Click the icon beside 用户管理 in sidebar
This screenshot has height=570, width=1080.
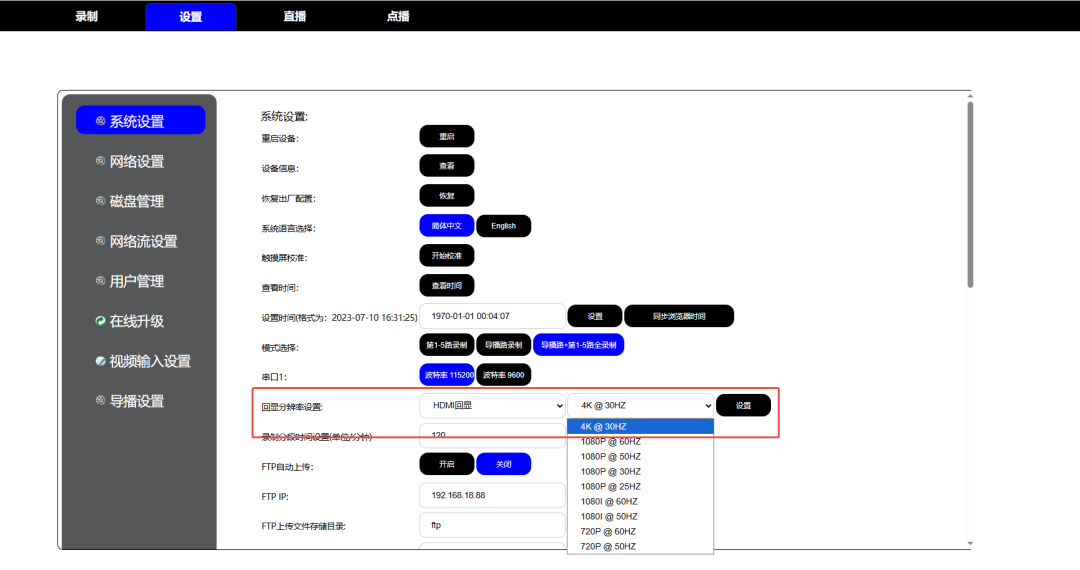click(101, 281)
